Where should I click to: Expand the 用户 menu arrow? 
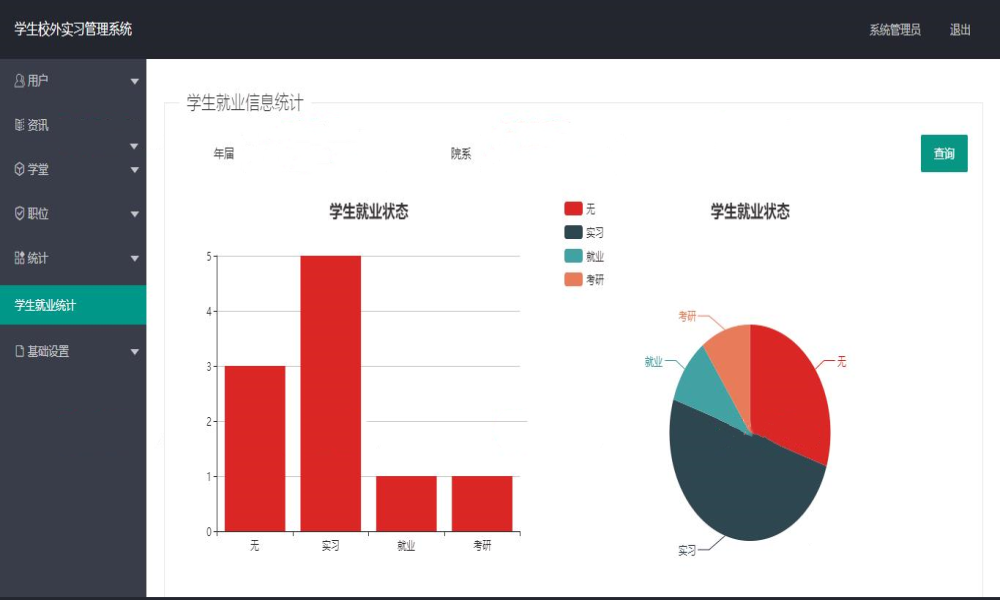click(135, 82)
